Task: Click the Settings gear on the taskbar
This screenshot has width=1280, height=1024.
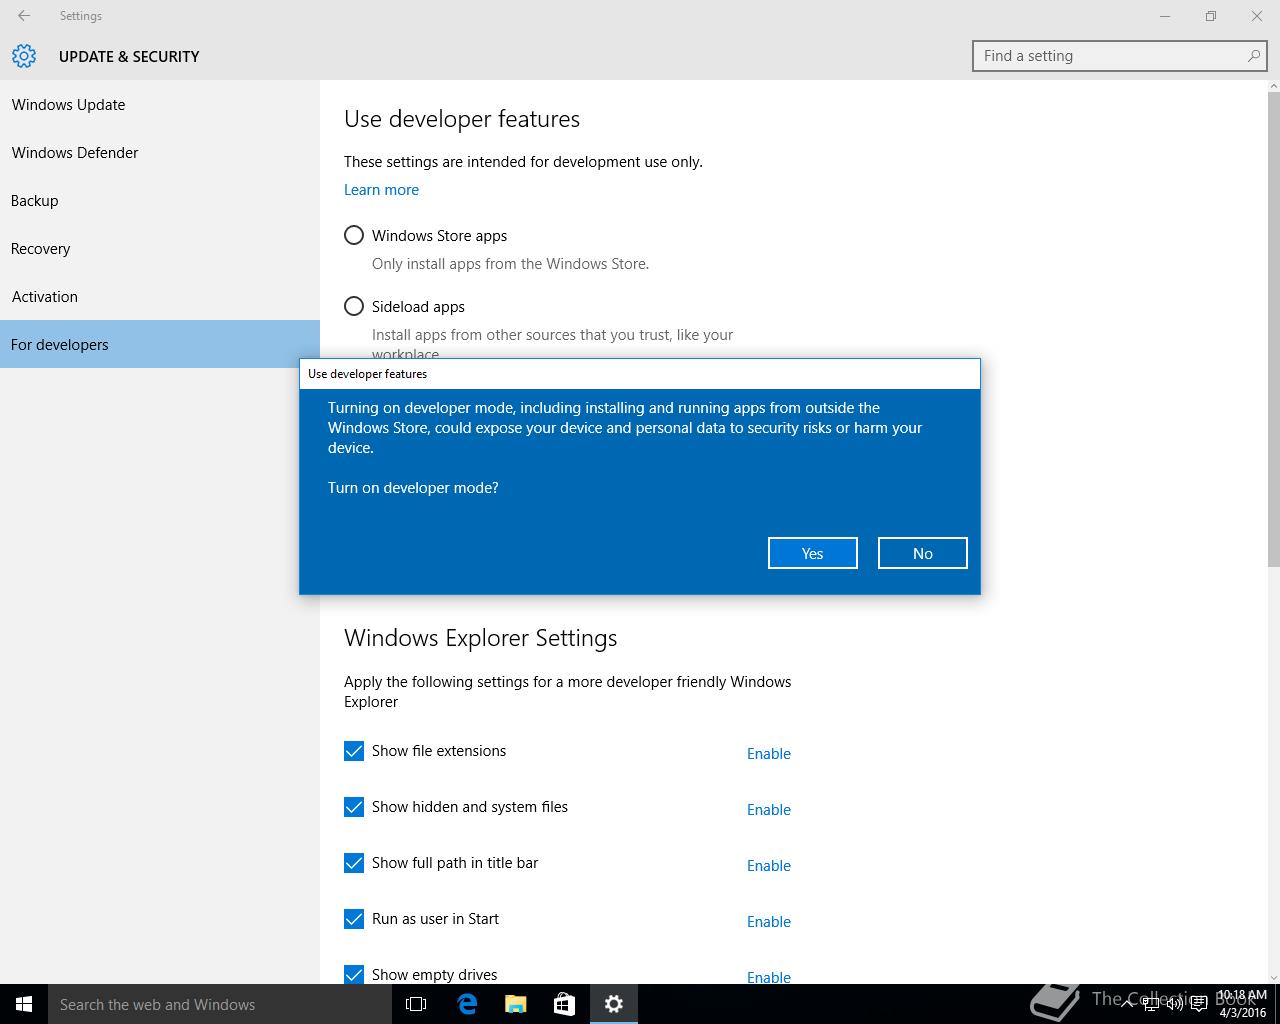Action: click(614, 1004)
